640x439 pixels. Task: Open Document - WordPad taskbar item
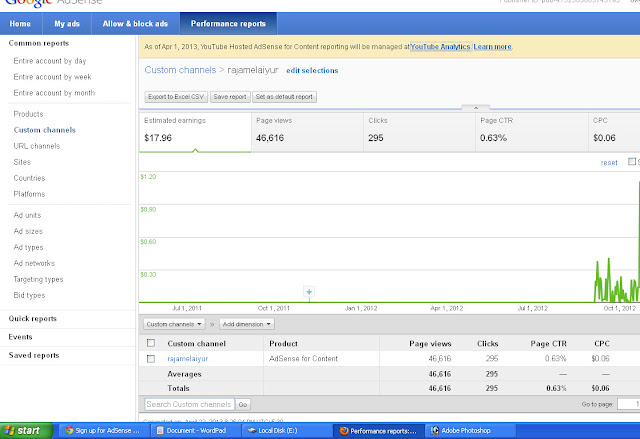pyautogui.click(x=196, y=430)
